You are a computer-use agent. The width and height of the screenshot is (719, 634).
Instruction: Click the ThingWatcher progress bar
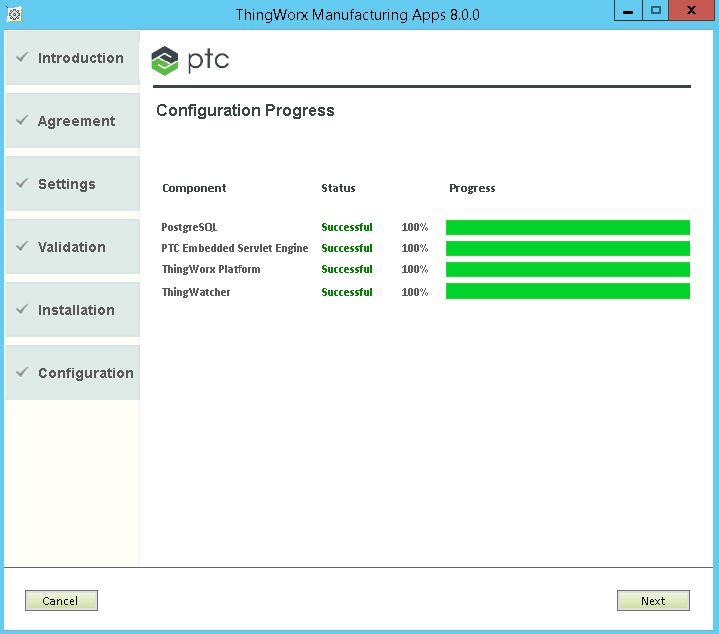568,291
